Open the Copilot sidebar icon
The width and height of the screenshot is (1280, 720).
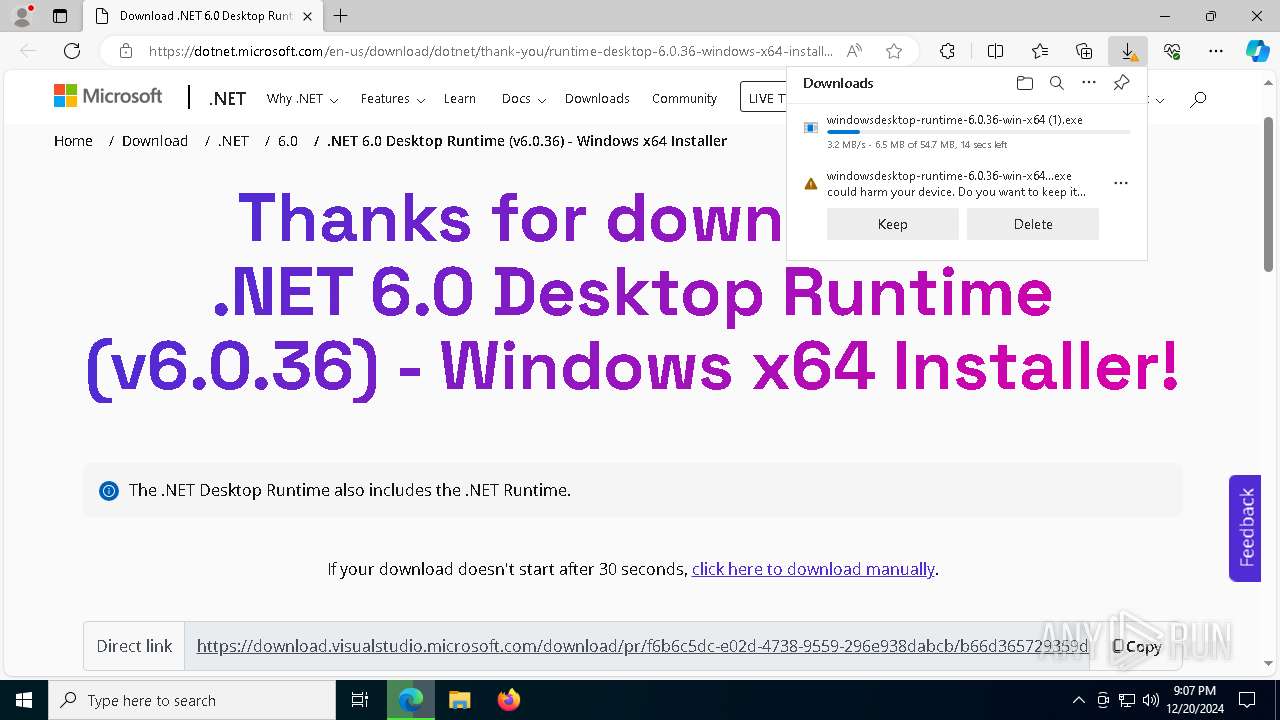1257,51
